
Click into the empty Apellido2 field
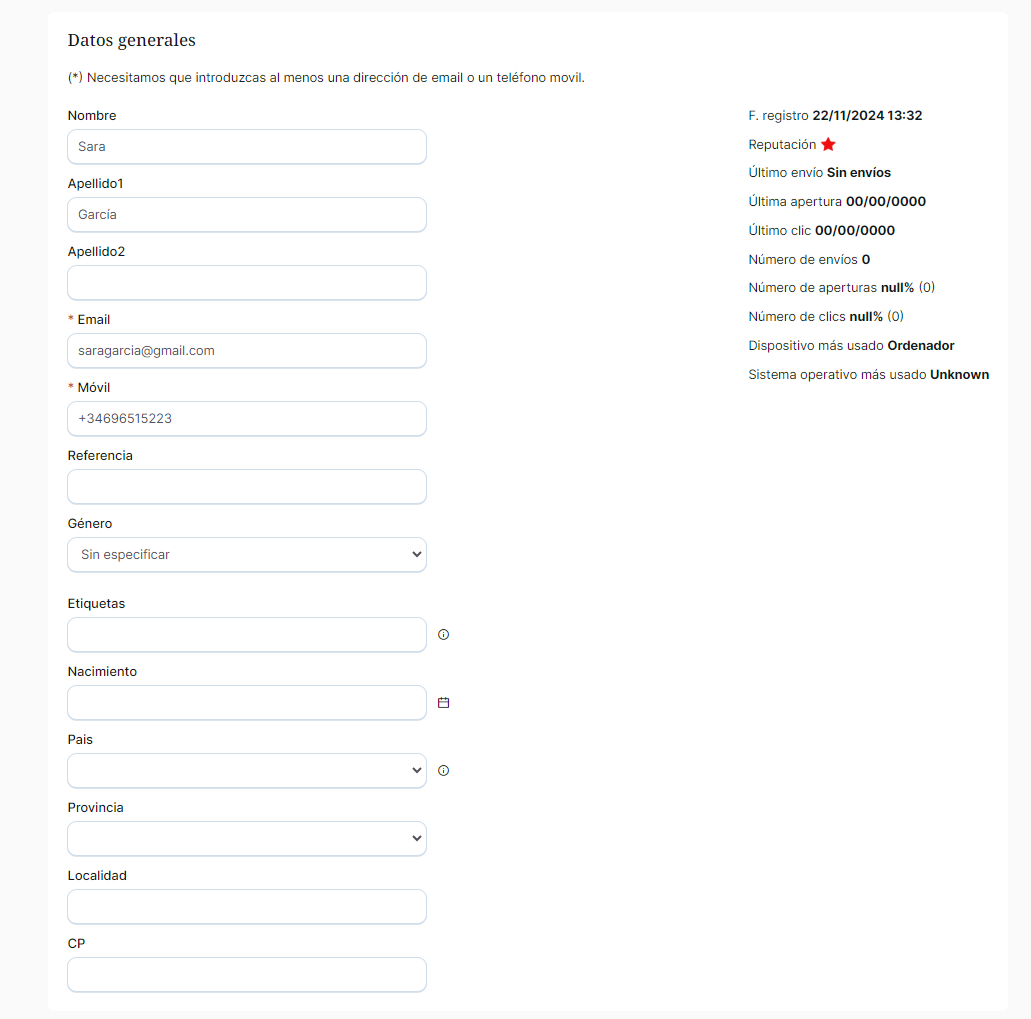(247, 283)
